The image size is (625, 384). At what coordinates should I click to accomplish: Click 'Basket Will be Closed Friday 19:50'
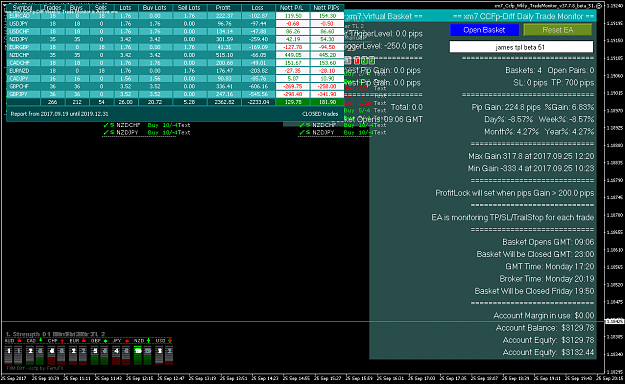(x=534, y=291)
